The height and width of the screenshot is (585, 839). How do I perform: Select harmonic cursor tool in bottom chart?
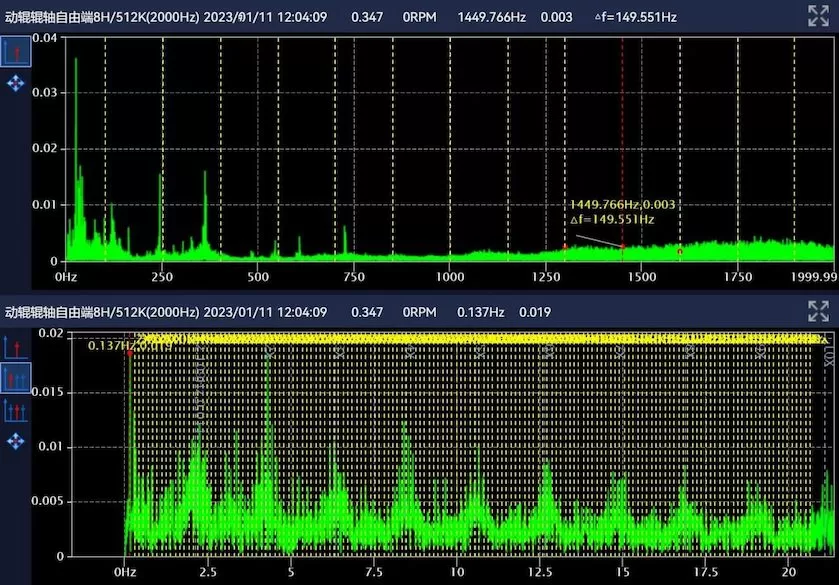pyautogui.click(x=16, y=378)
